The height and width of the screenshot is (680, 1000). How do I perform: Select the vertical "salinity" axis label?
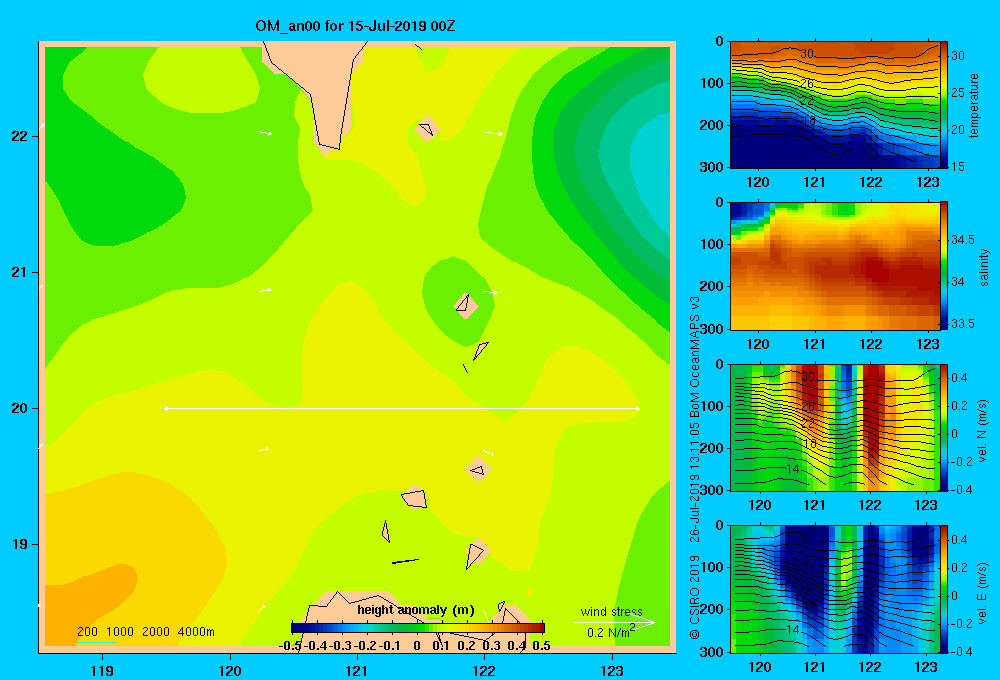click(983, 267)
